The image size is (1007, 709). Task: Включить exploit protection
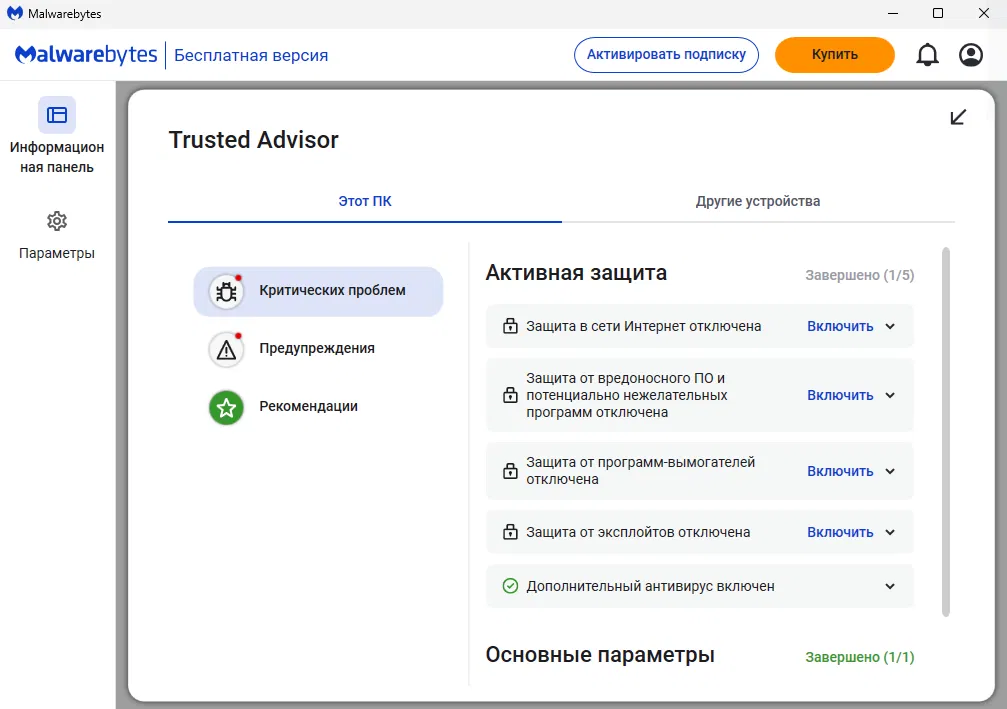click(x=840, y=532)
